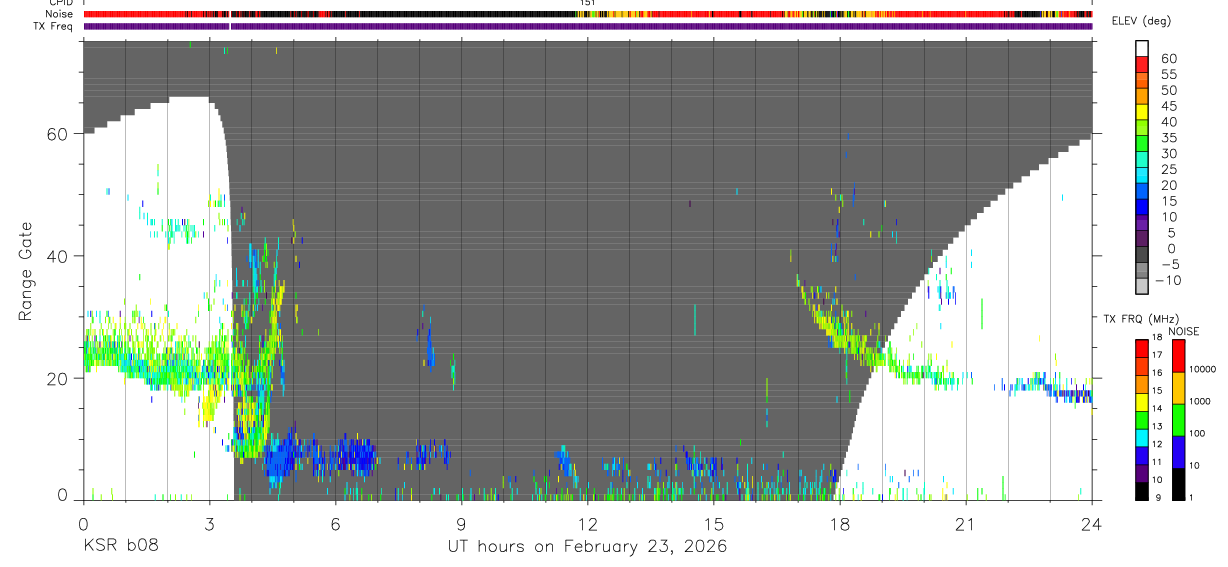
Task: Select the green 30–35 swatch in the ELEV bar
Action: 1141,144
